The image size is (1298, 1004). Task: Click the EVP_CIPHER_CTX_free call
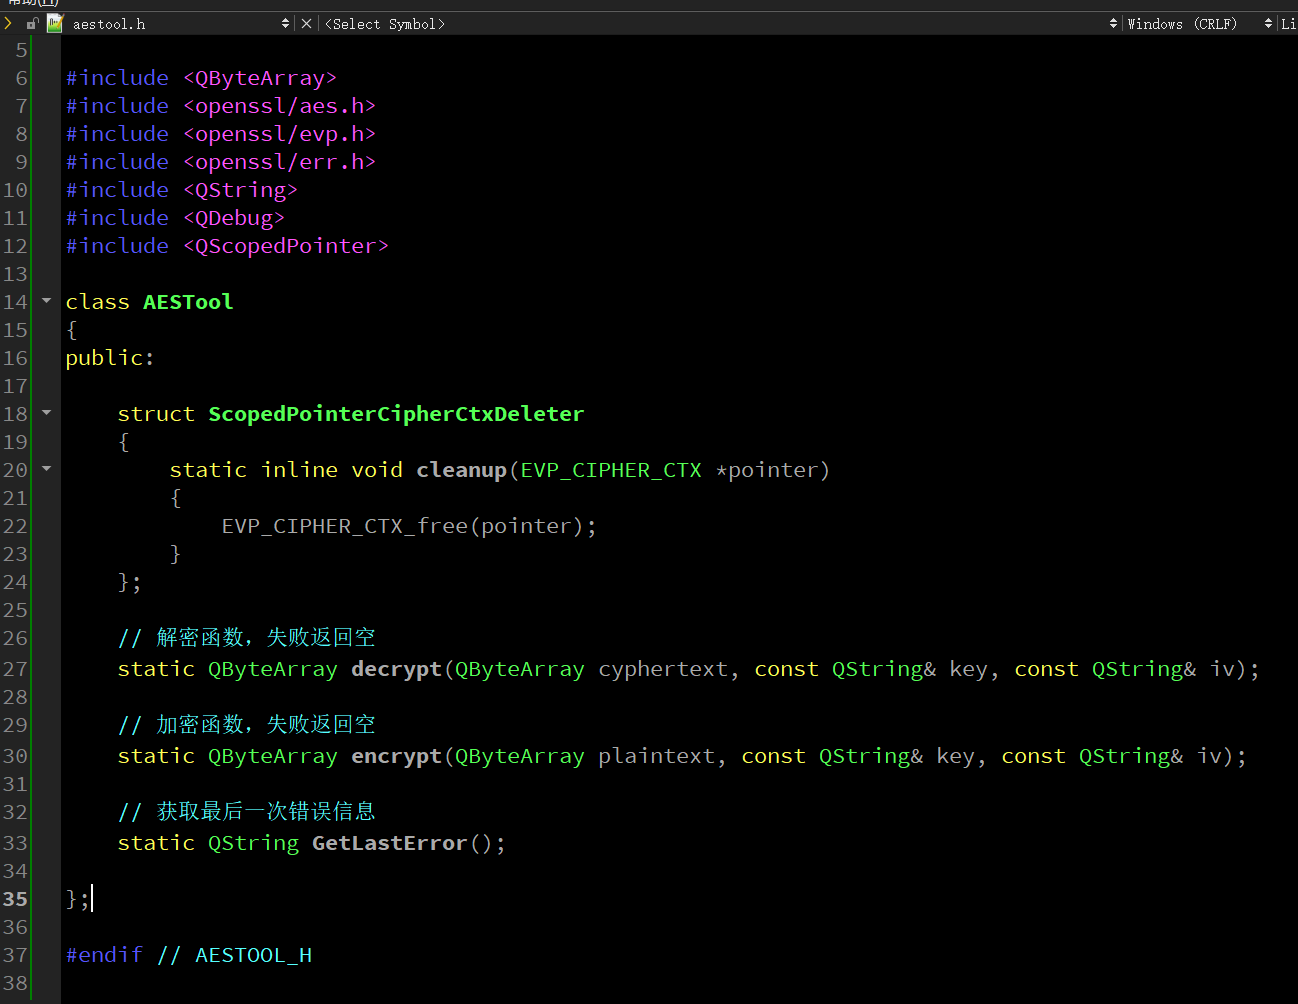point(345,526)
